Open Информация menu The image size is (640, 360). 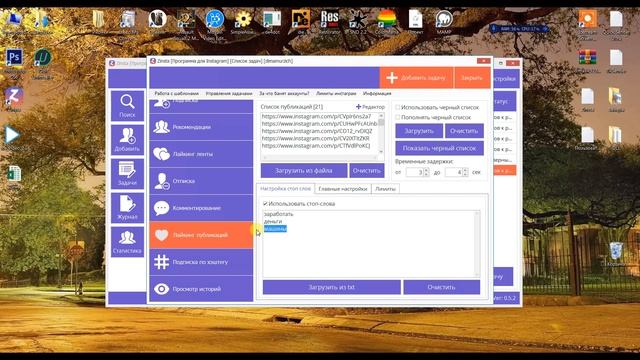[x=377, y=93]
